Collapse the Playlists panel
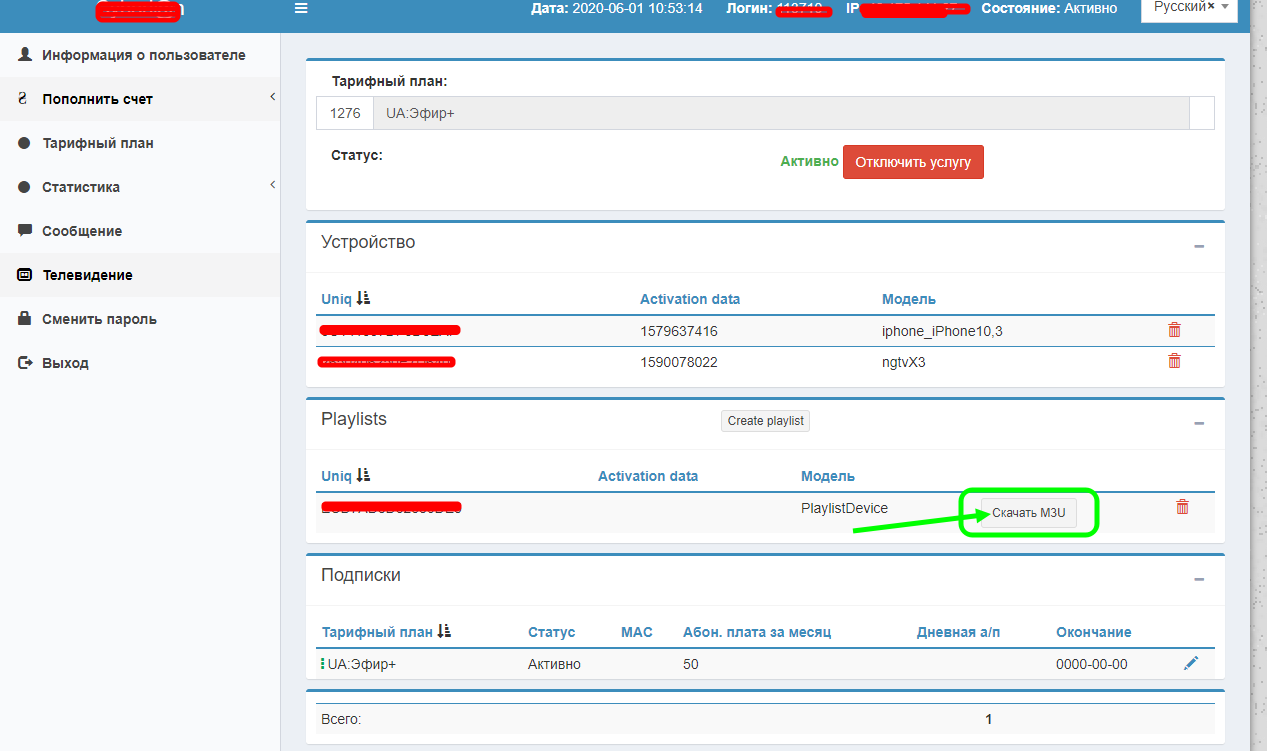Image resolution: width=1267 pixels, height=751 pixels. point(1199,423)
